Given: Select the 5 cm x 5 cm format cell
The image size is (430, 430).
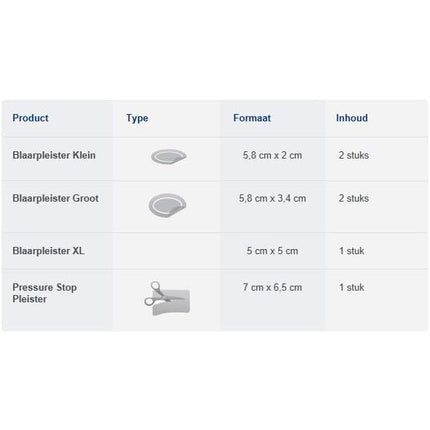Looking at the screenshot, I should tap(272, 251).
